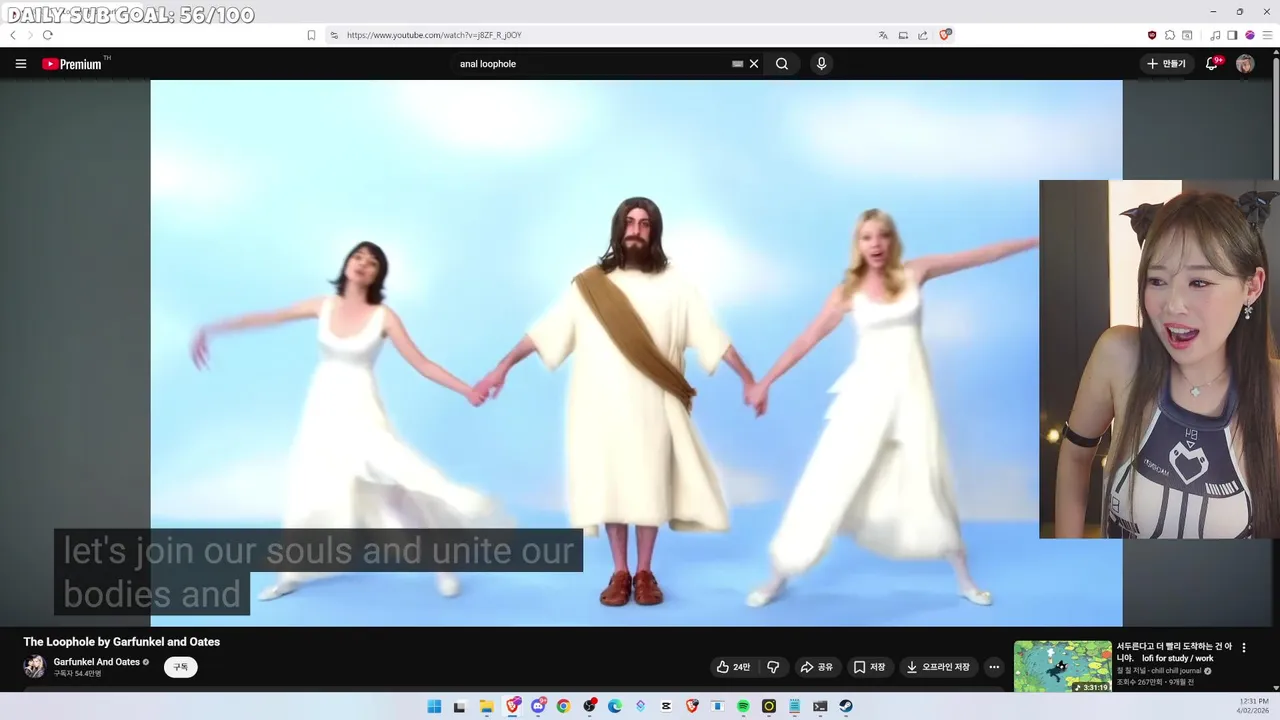Clear the search query with X
1280x720 pixels.
(x=754, y=64)
